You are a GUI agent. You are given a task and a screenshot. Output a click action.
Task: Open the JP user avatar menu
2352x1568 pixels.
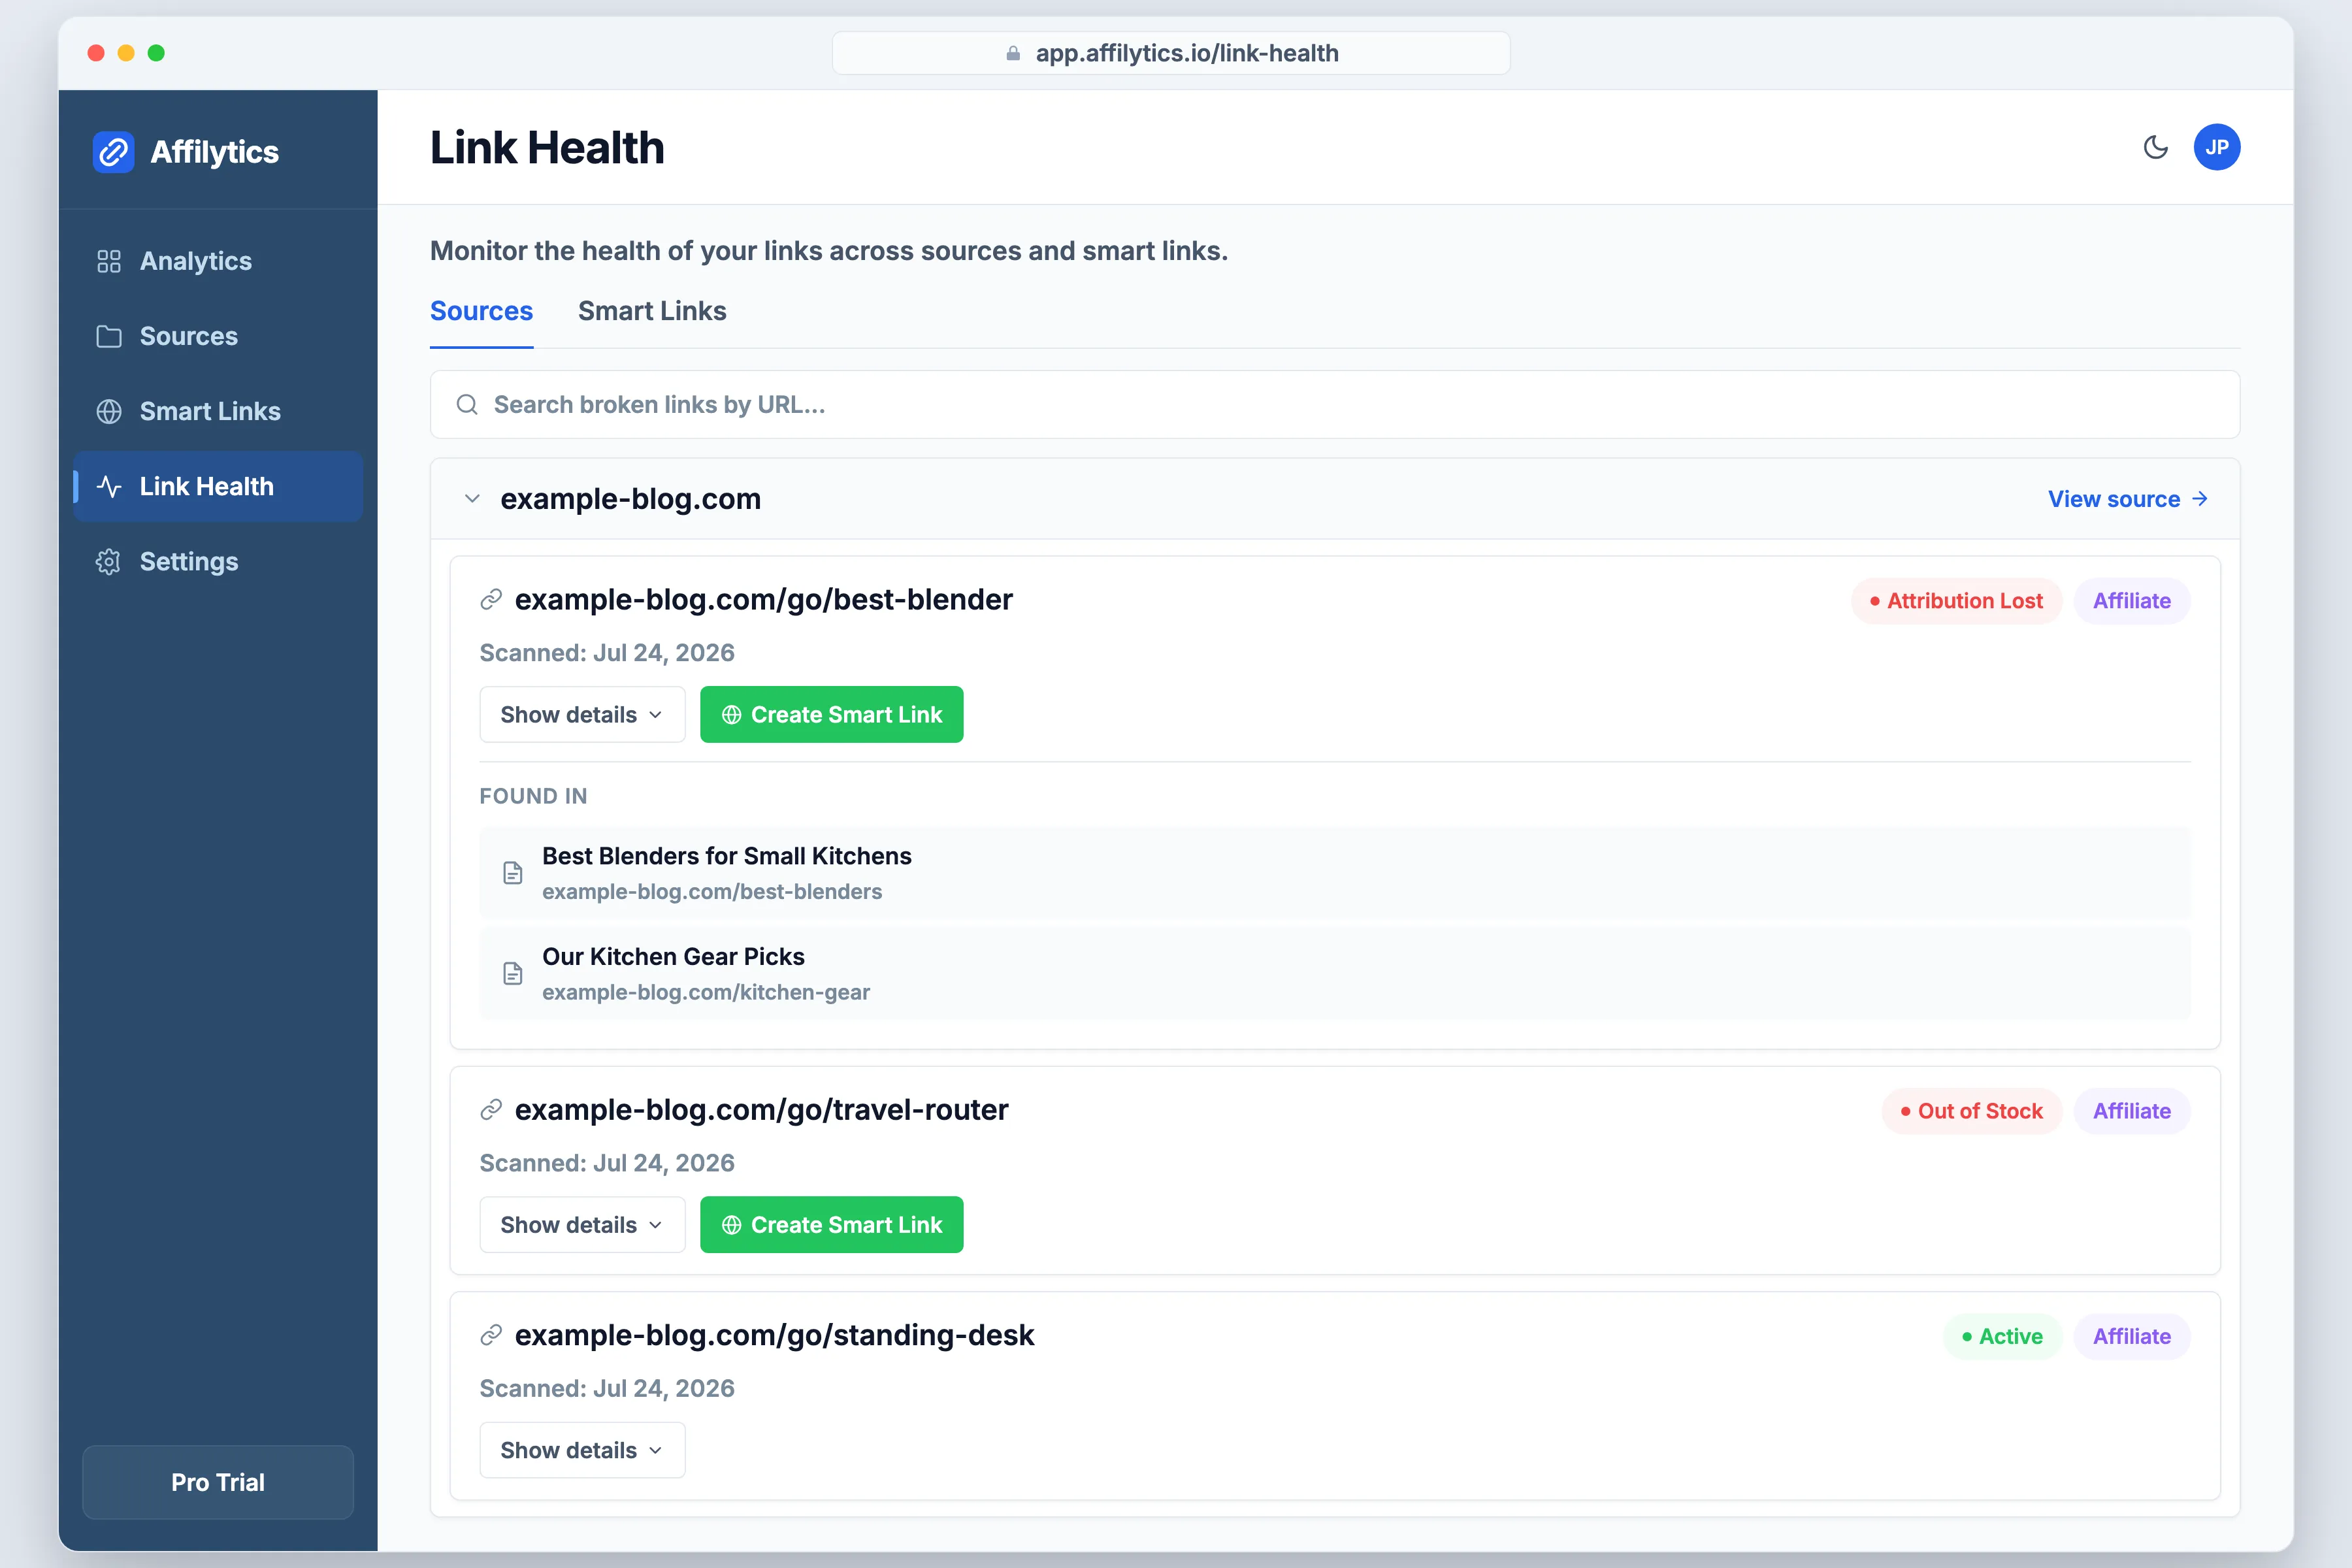pyautogui.click(x=2216, y=147)
